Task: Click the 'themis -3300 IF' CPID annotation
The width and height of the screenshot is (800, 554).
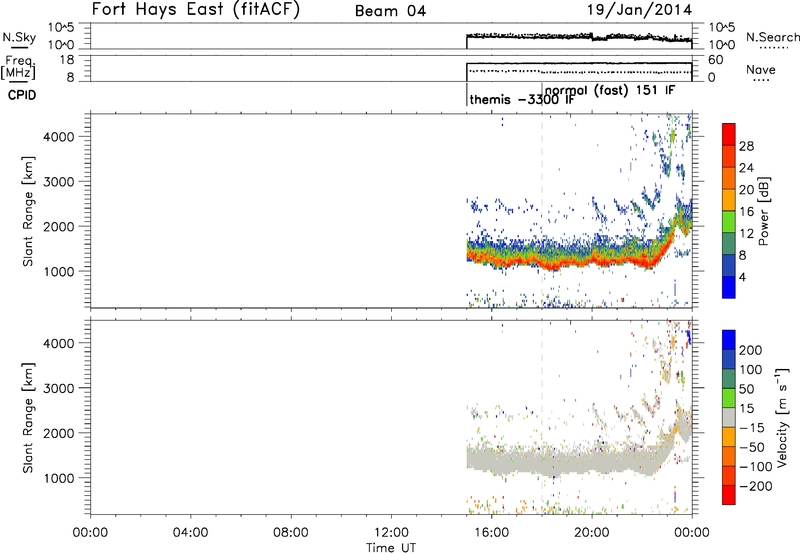Action: point(521,99)
